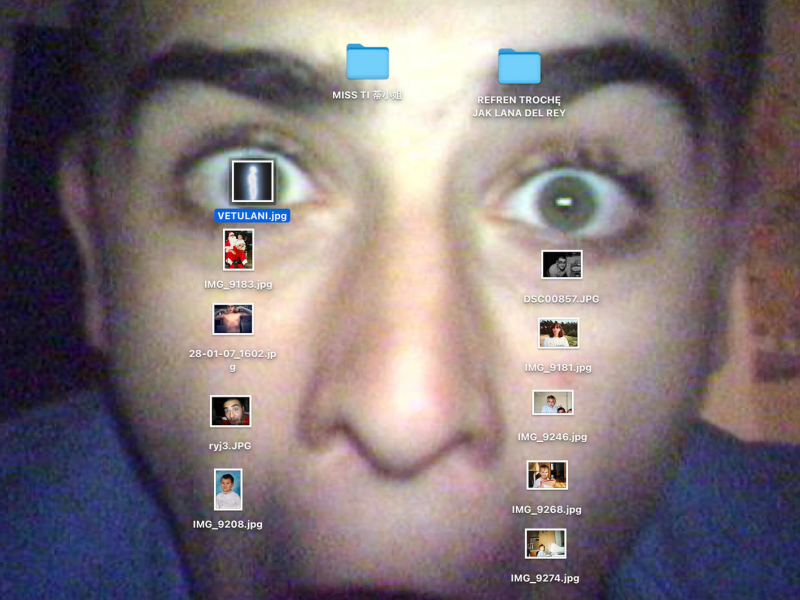Select the IMG_9246.jpg photo thumbnail
Screen dimensions: 800x600
[x=553, y=403]
